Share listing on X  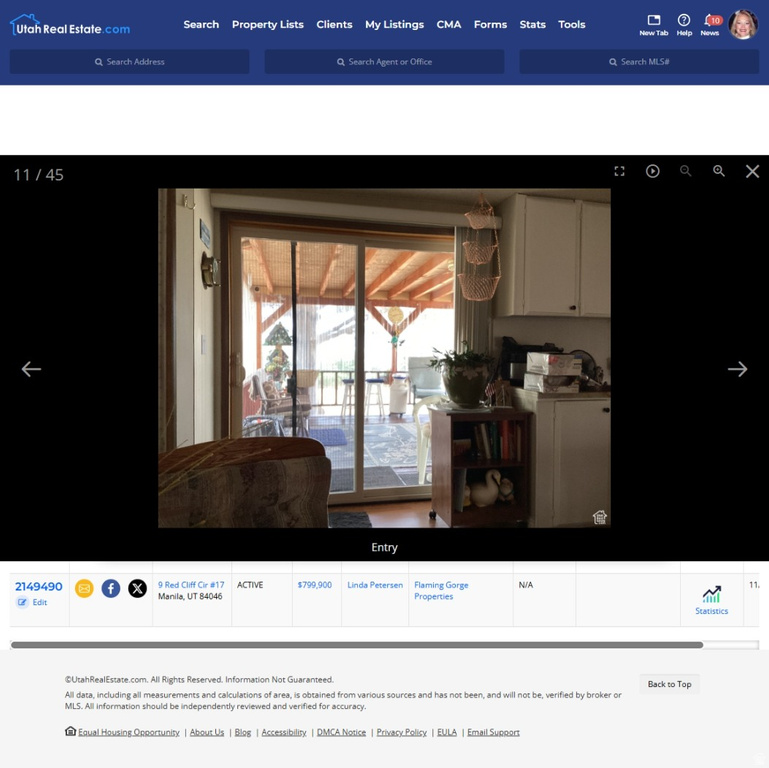[137, 588]
